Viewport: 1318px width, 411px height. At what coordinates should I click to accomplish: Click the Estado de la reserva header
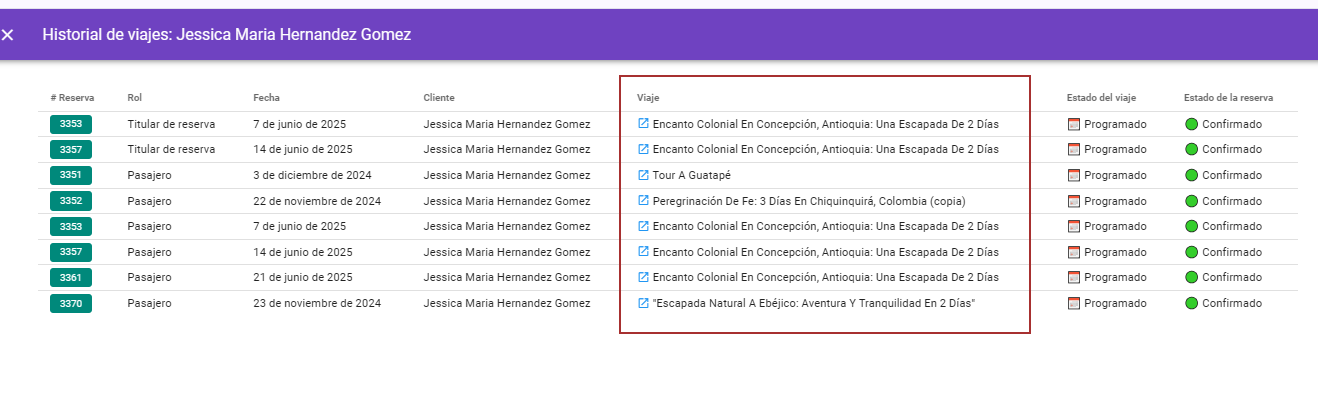point(1228,98)
